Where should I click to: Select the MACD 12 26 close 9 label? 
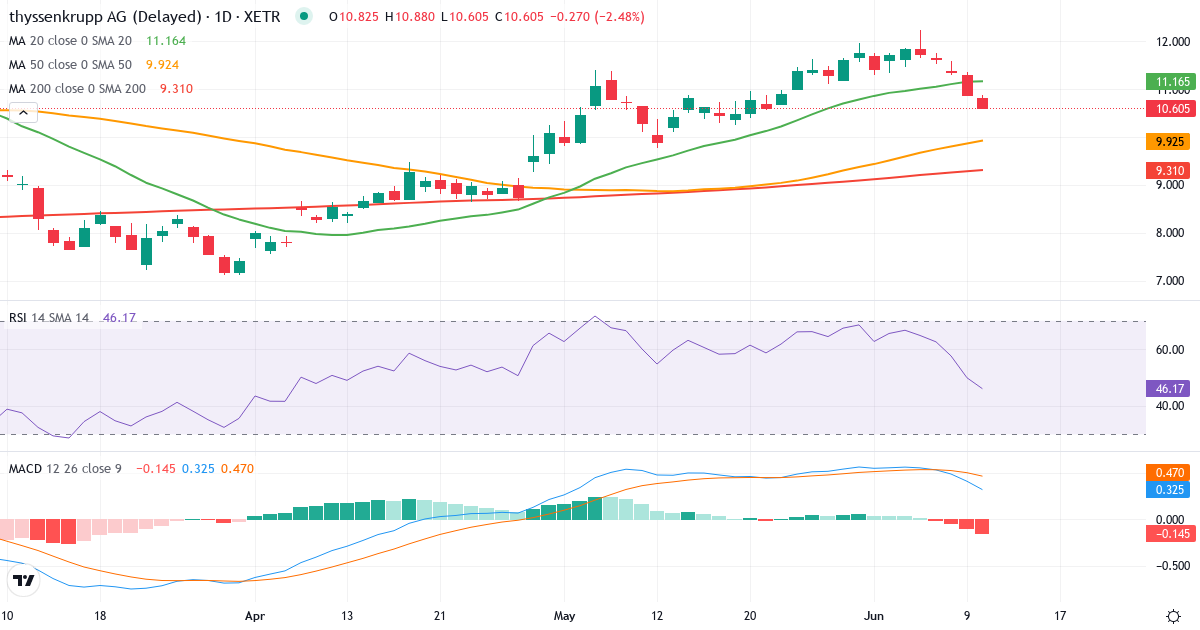(65, 468)
